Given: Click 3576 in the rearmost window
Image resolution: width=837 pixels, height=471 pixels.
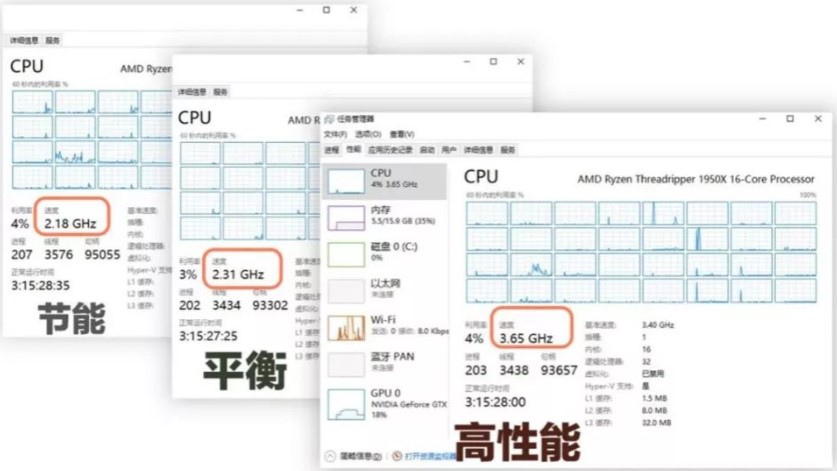Looking at the screenshot, I should 59,255.
